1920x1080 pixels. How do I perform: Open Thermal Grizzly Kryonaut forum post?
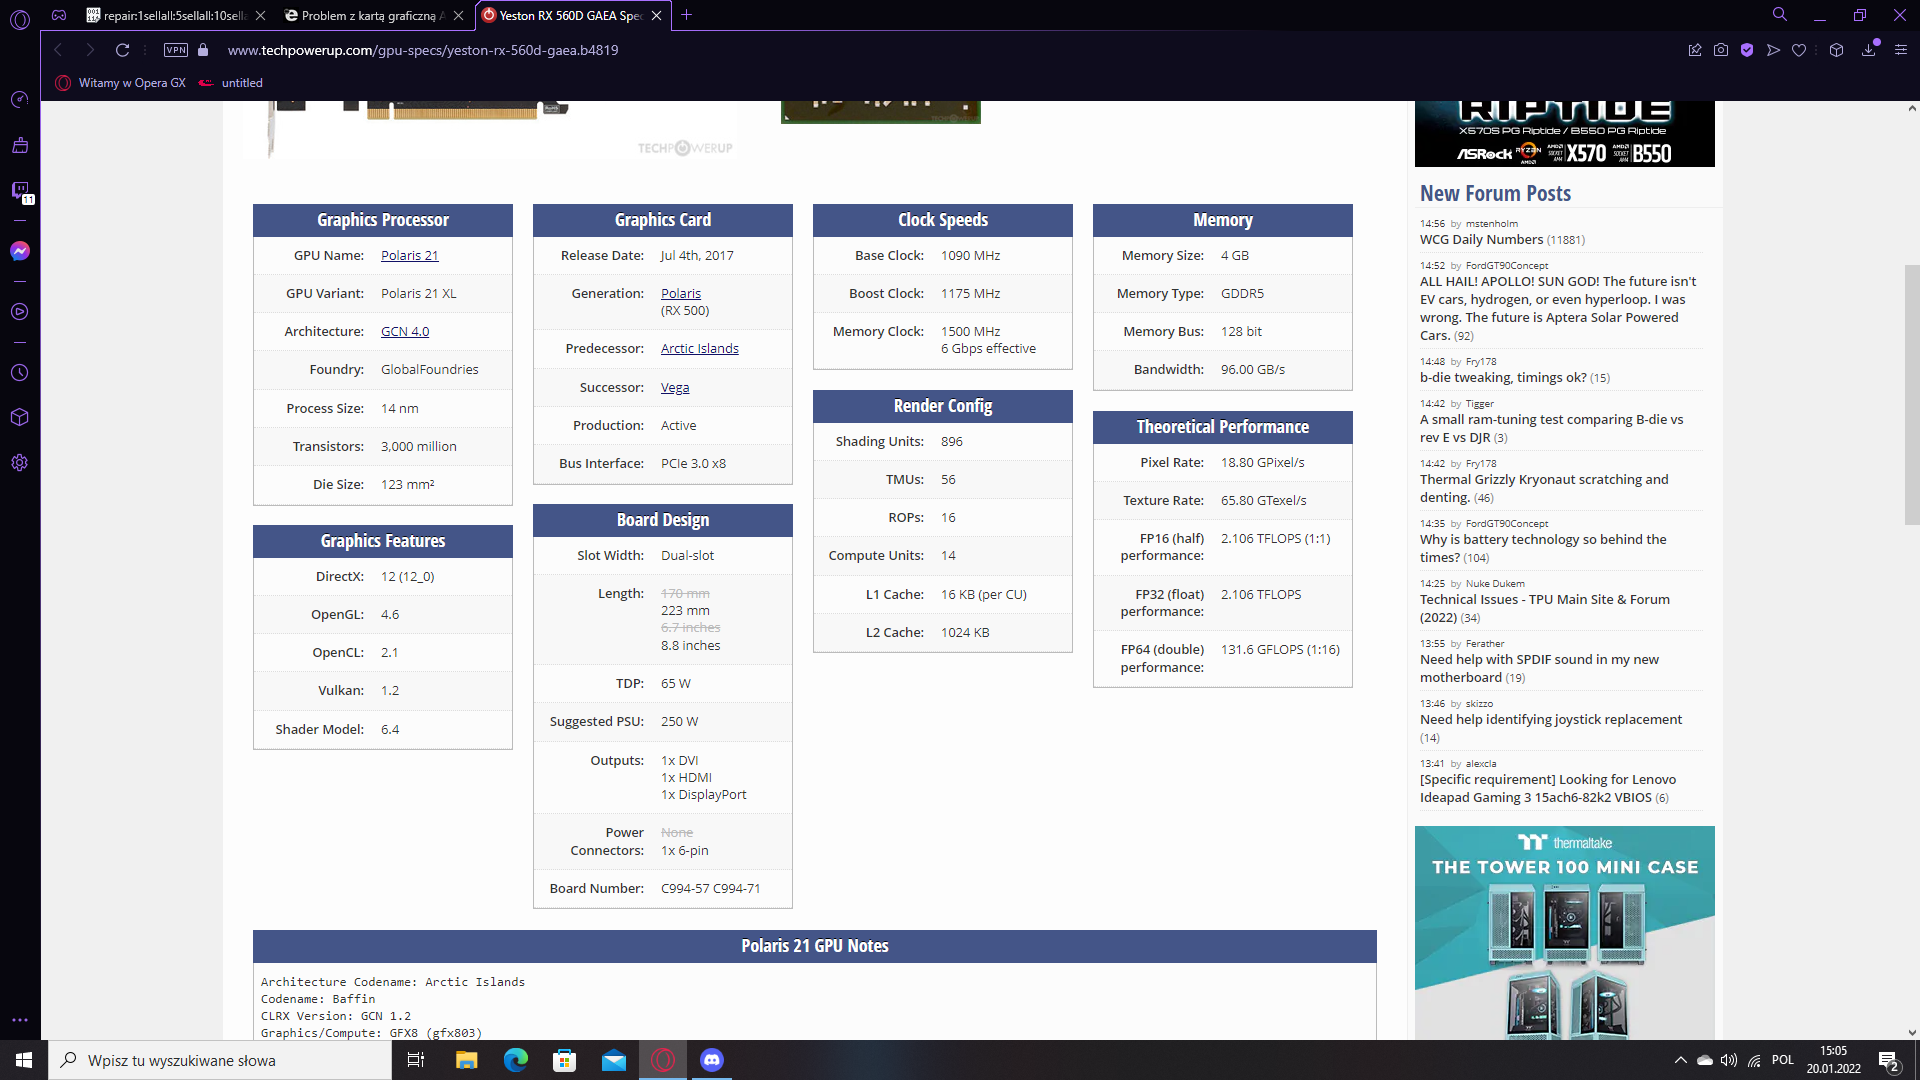[1544, 489]
